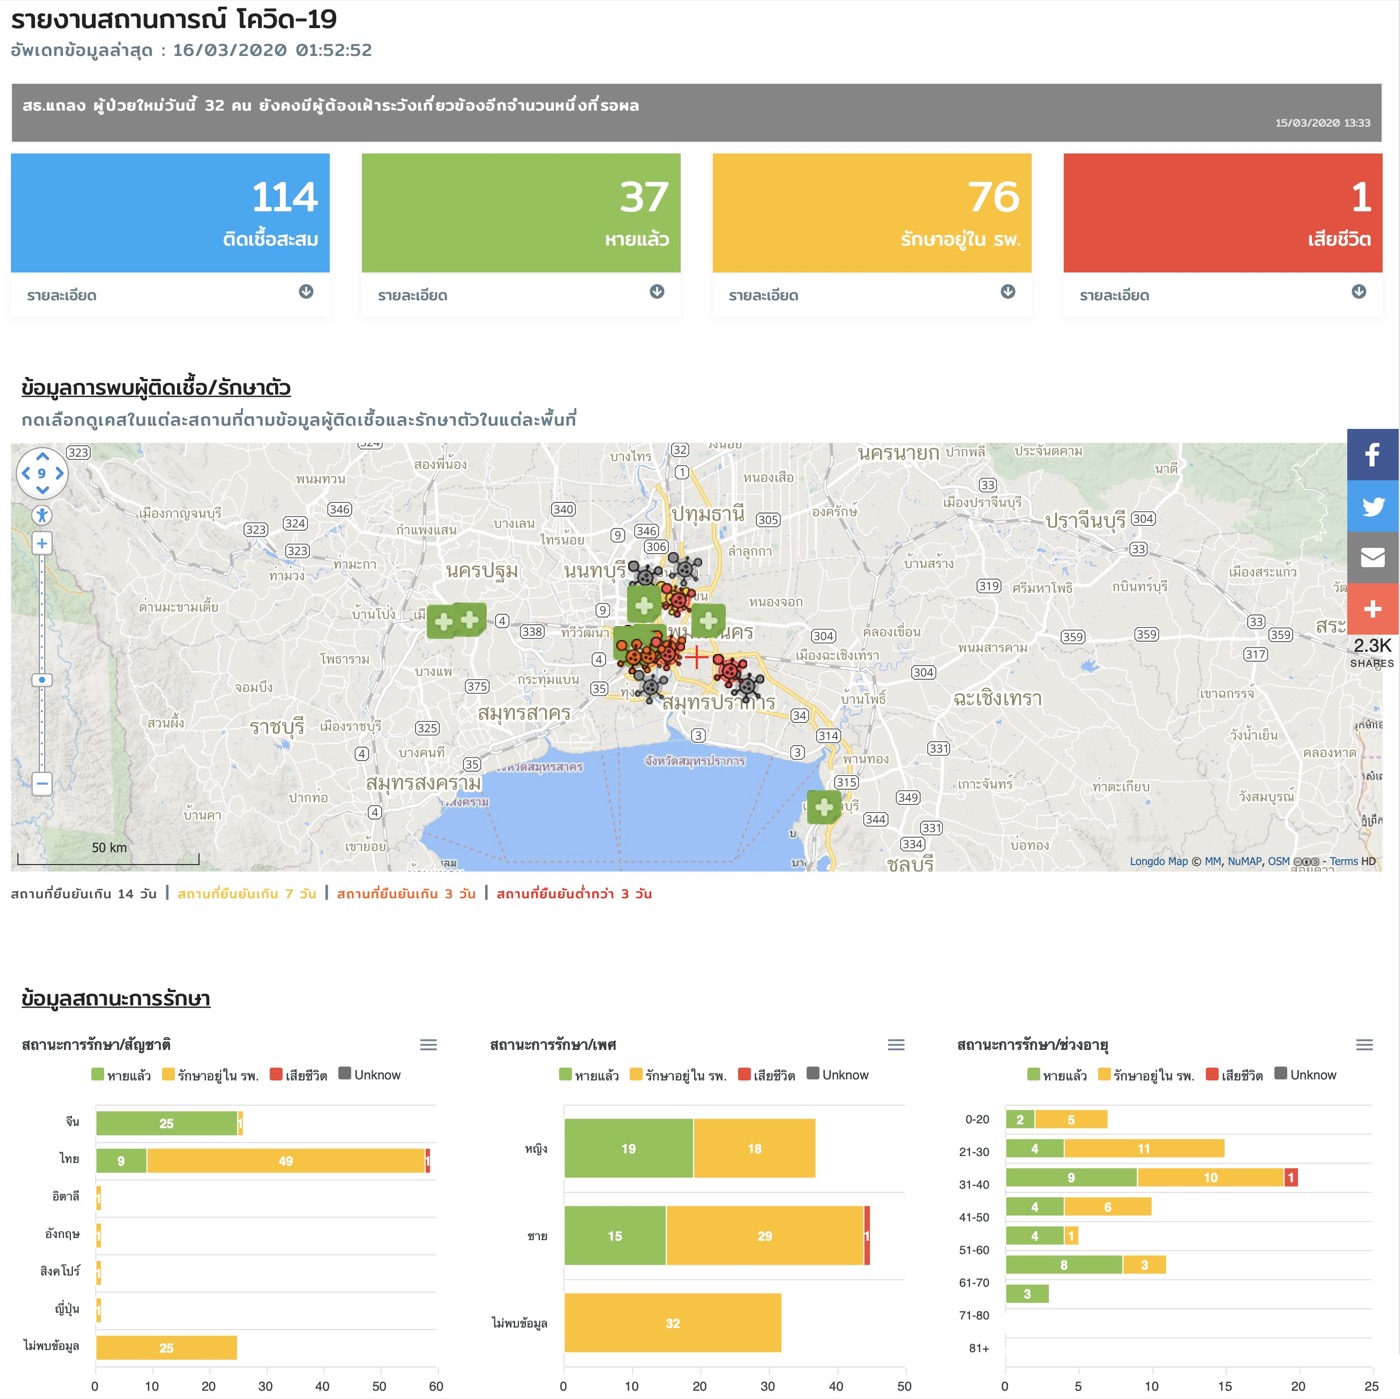This screenshot has height=1399, width=1400.
Task: Click the green hospital marker near Chonburi
Action: (x=824, y=807)
